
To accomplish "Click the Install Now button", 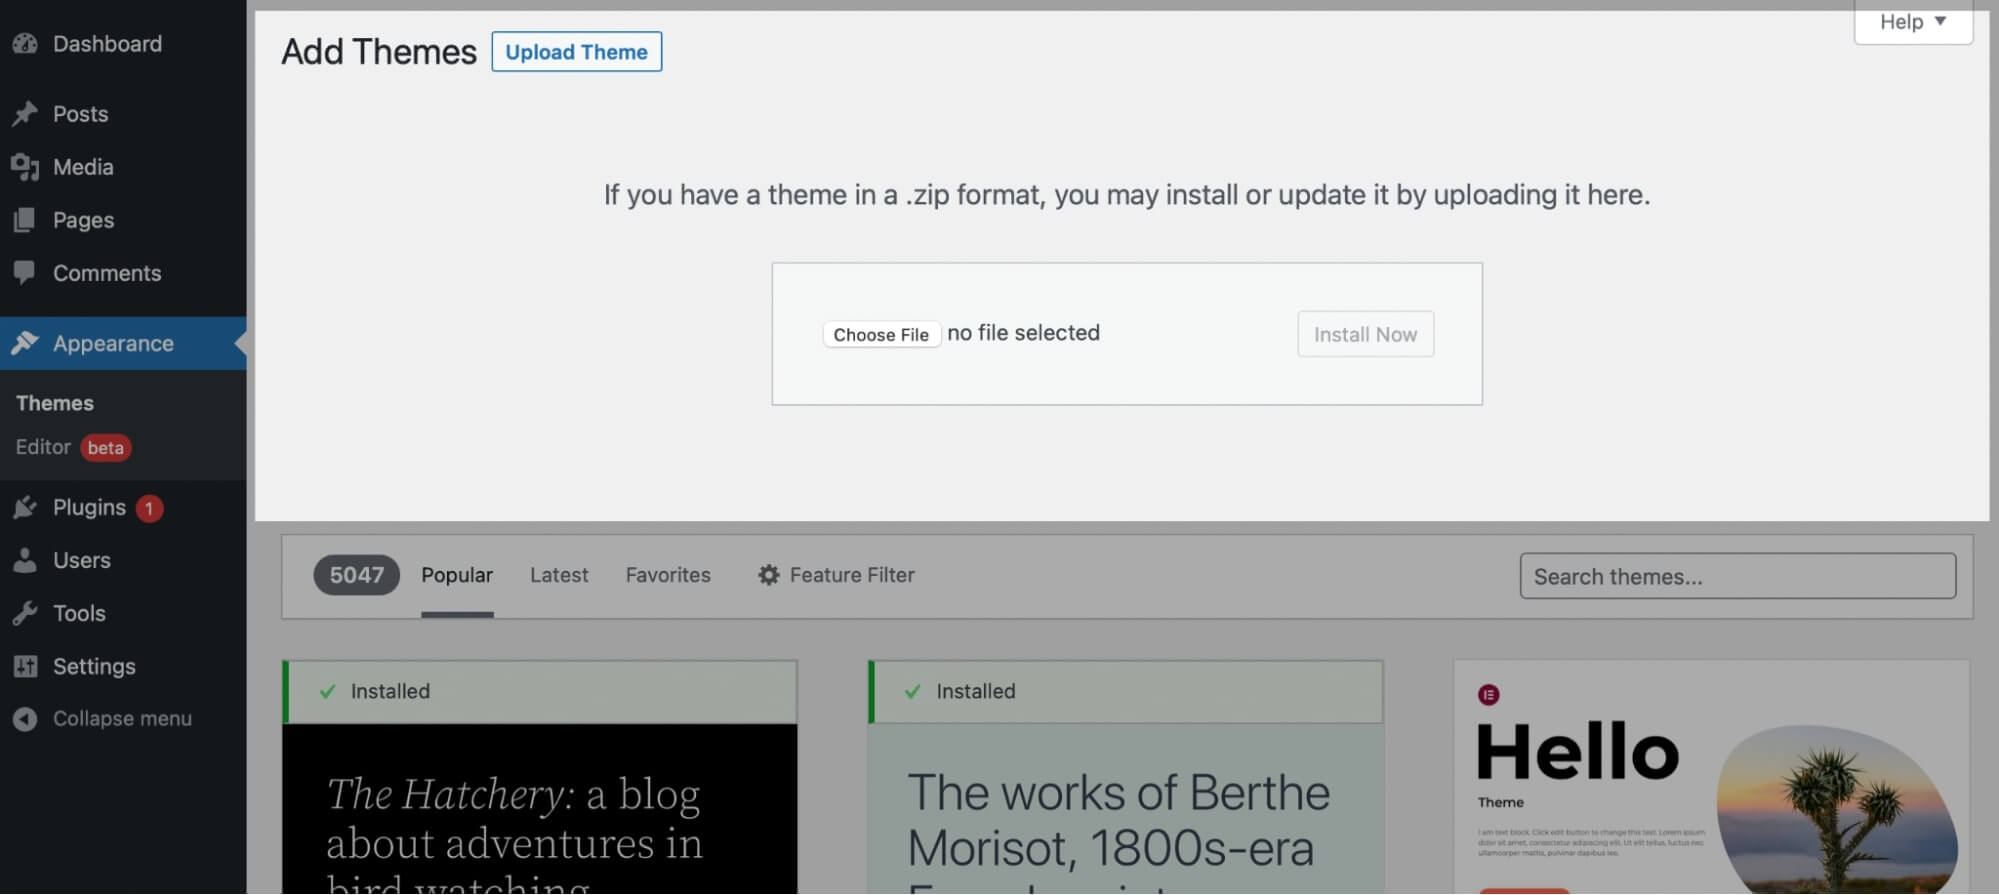I will point(1365,334).
